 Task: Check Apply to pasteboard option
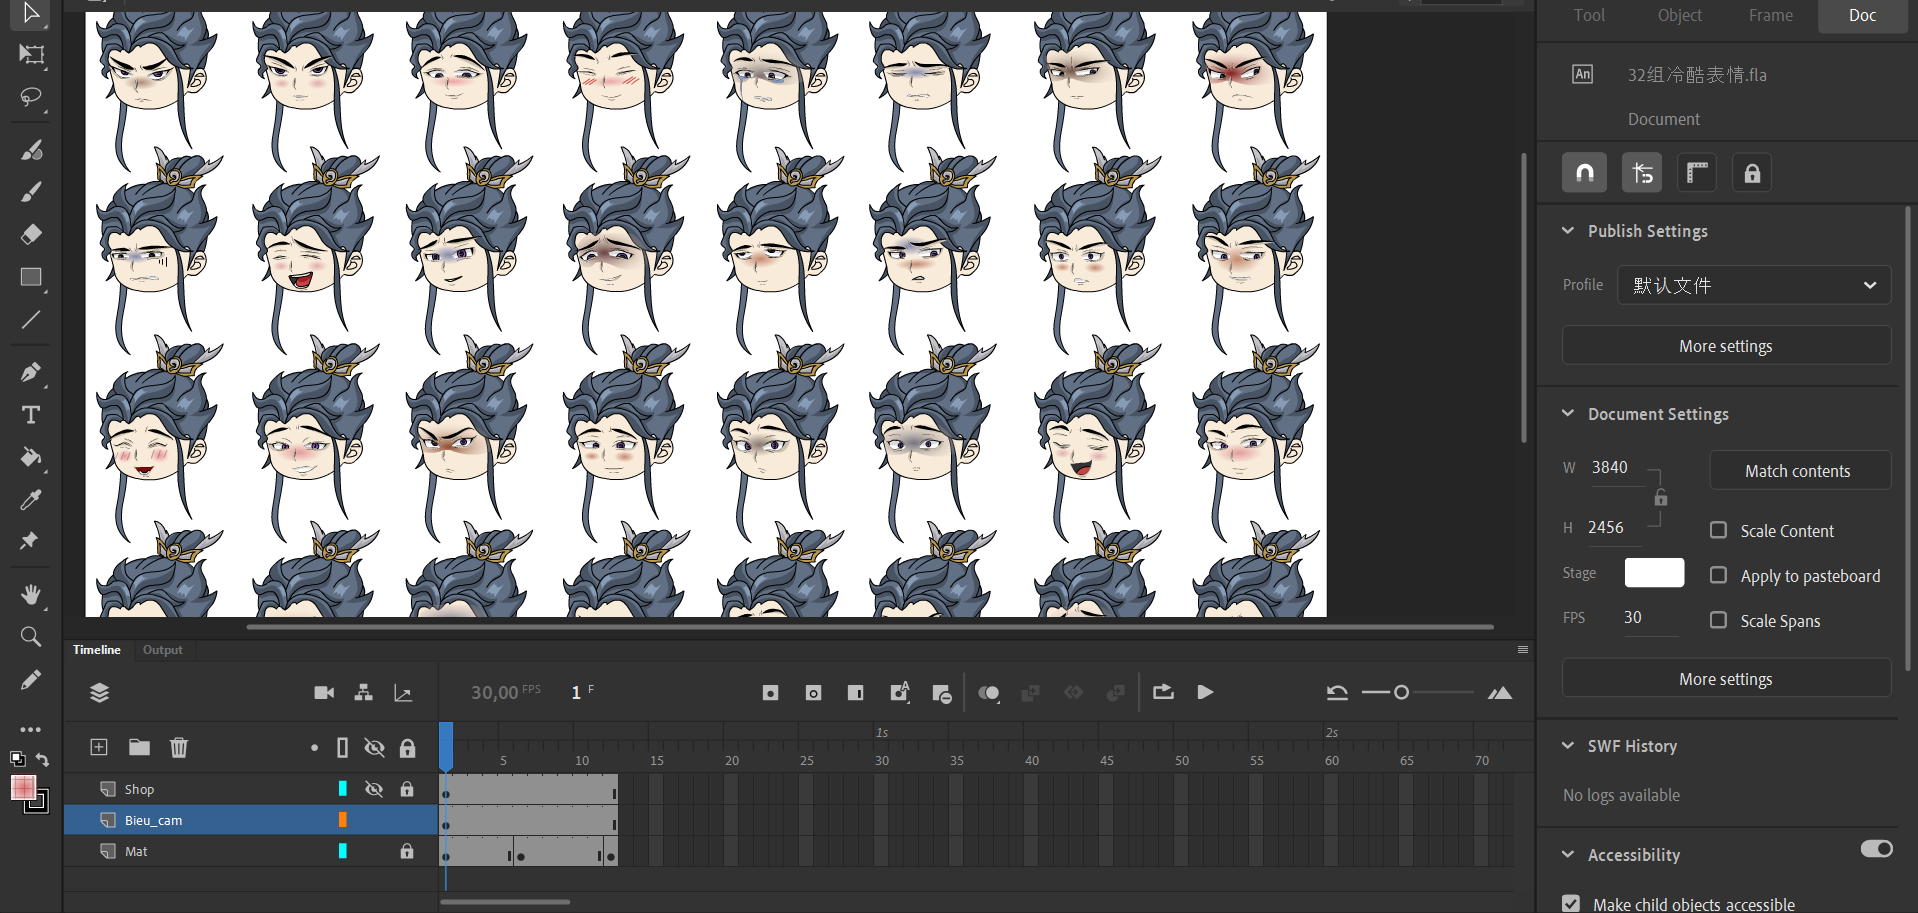(1718, 575)
